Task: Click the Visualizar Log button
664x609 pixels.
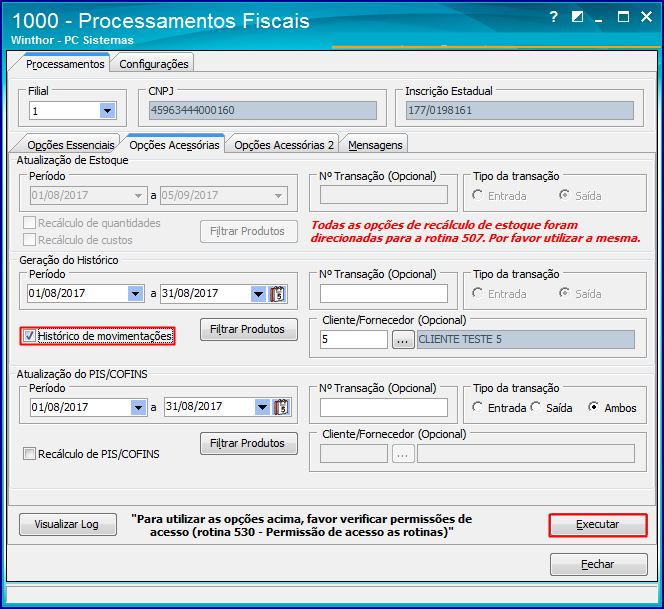Action: point(68,524)
